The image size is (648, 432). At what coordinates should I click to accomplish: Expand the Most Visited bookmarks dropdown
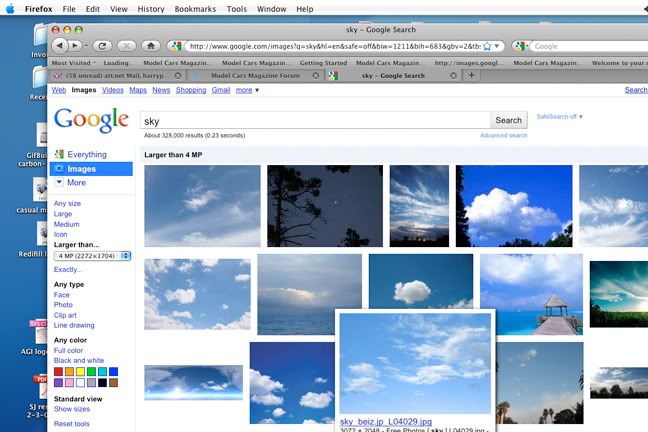74,63
